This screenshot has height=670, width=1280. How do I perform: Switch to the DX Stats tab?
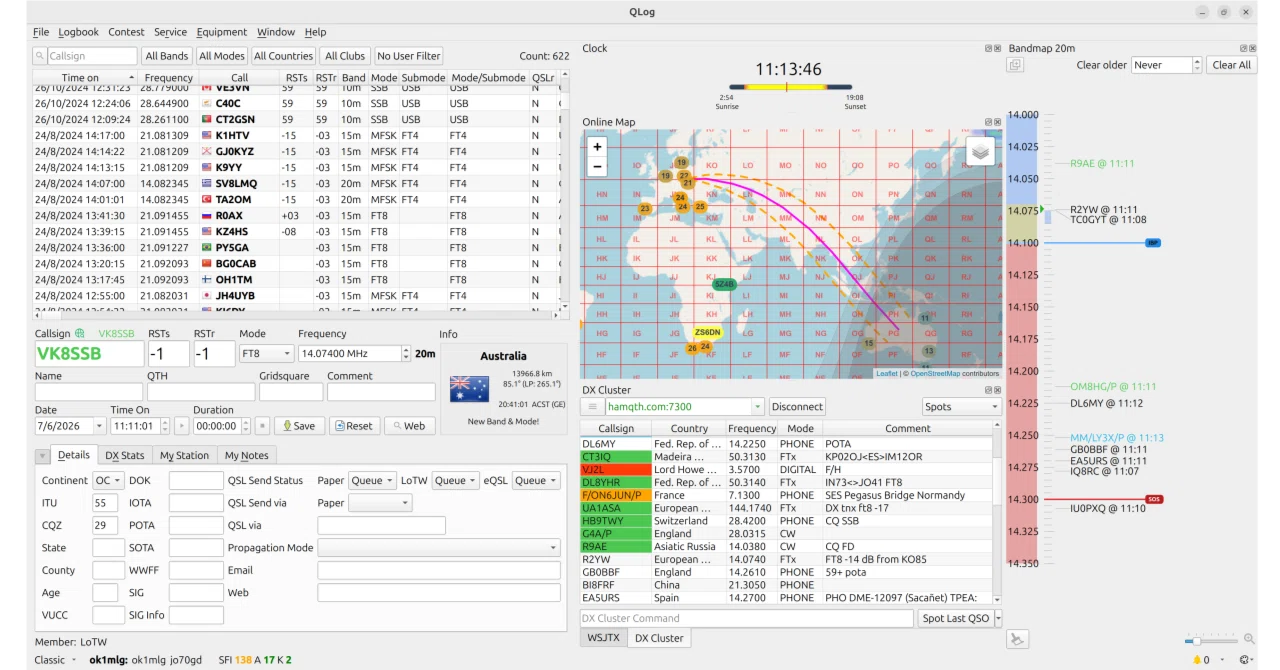125,456
